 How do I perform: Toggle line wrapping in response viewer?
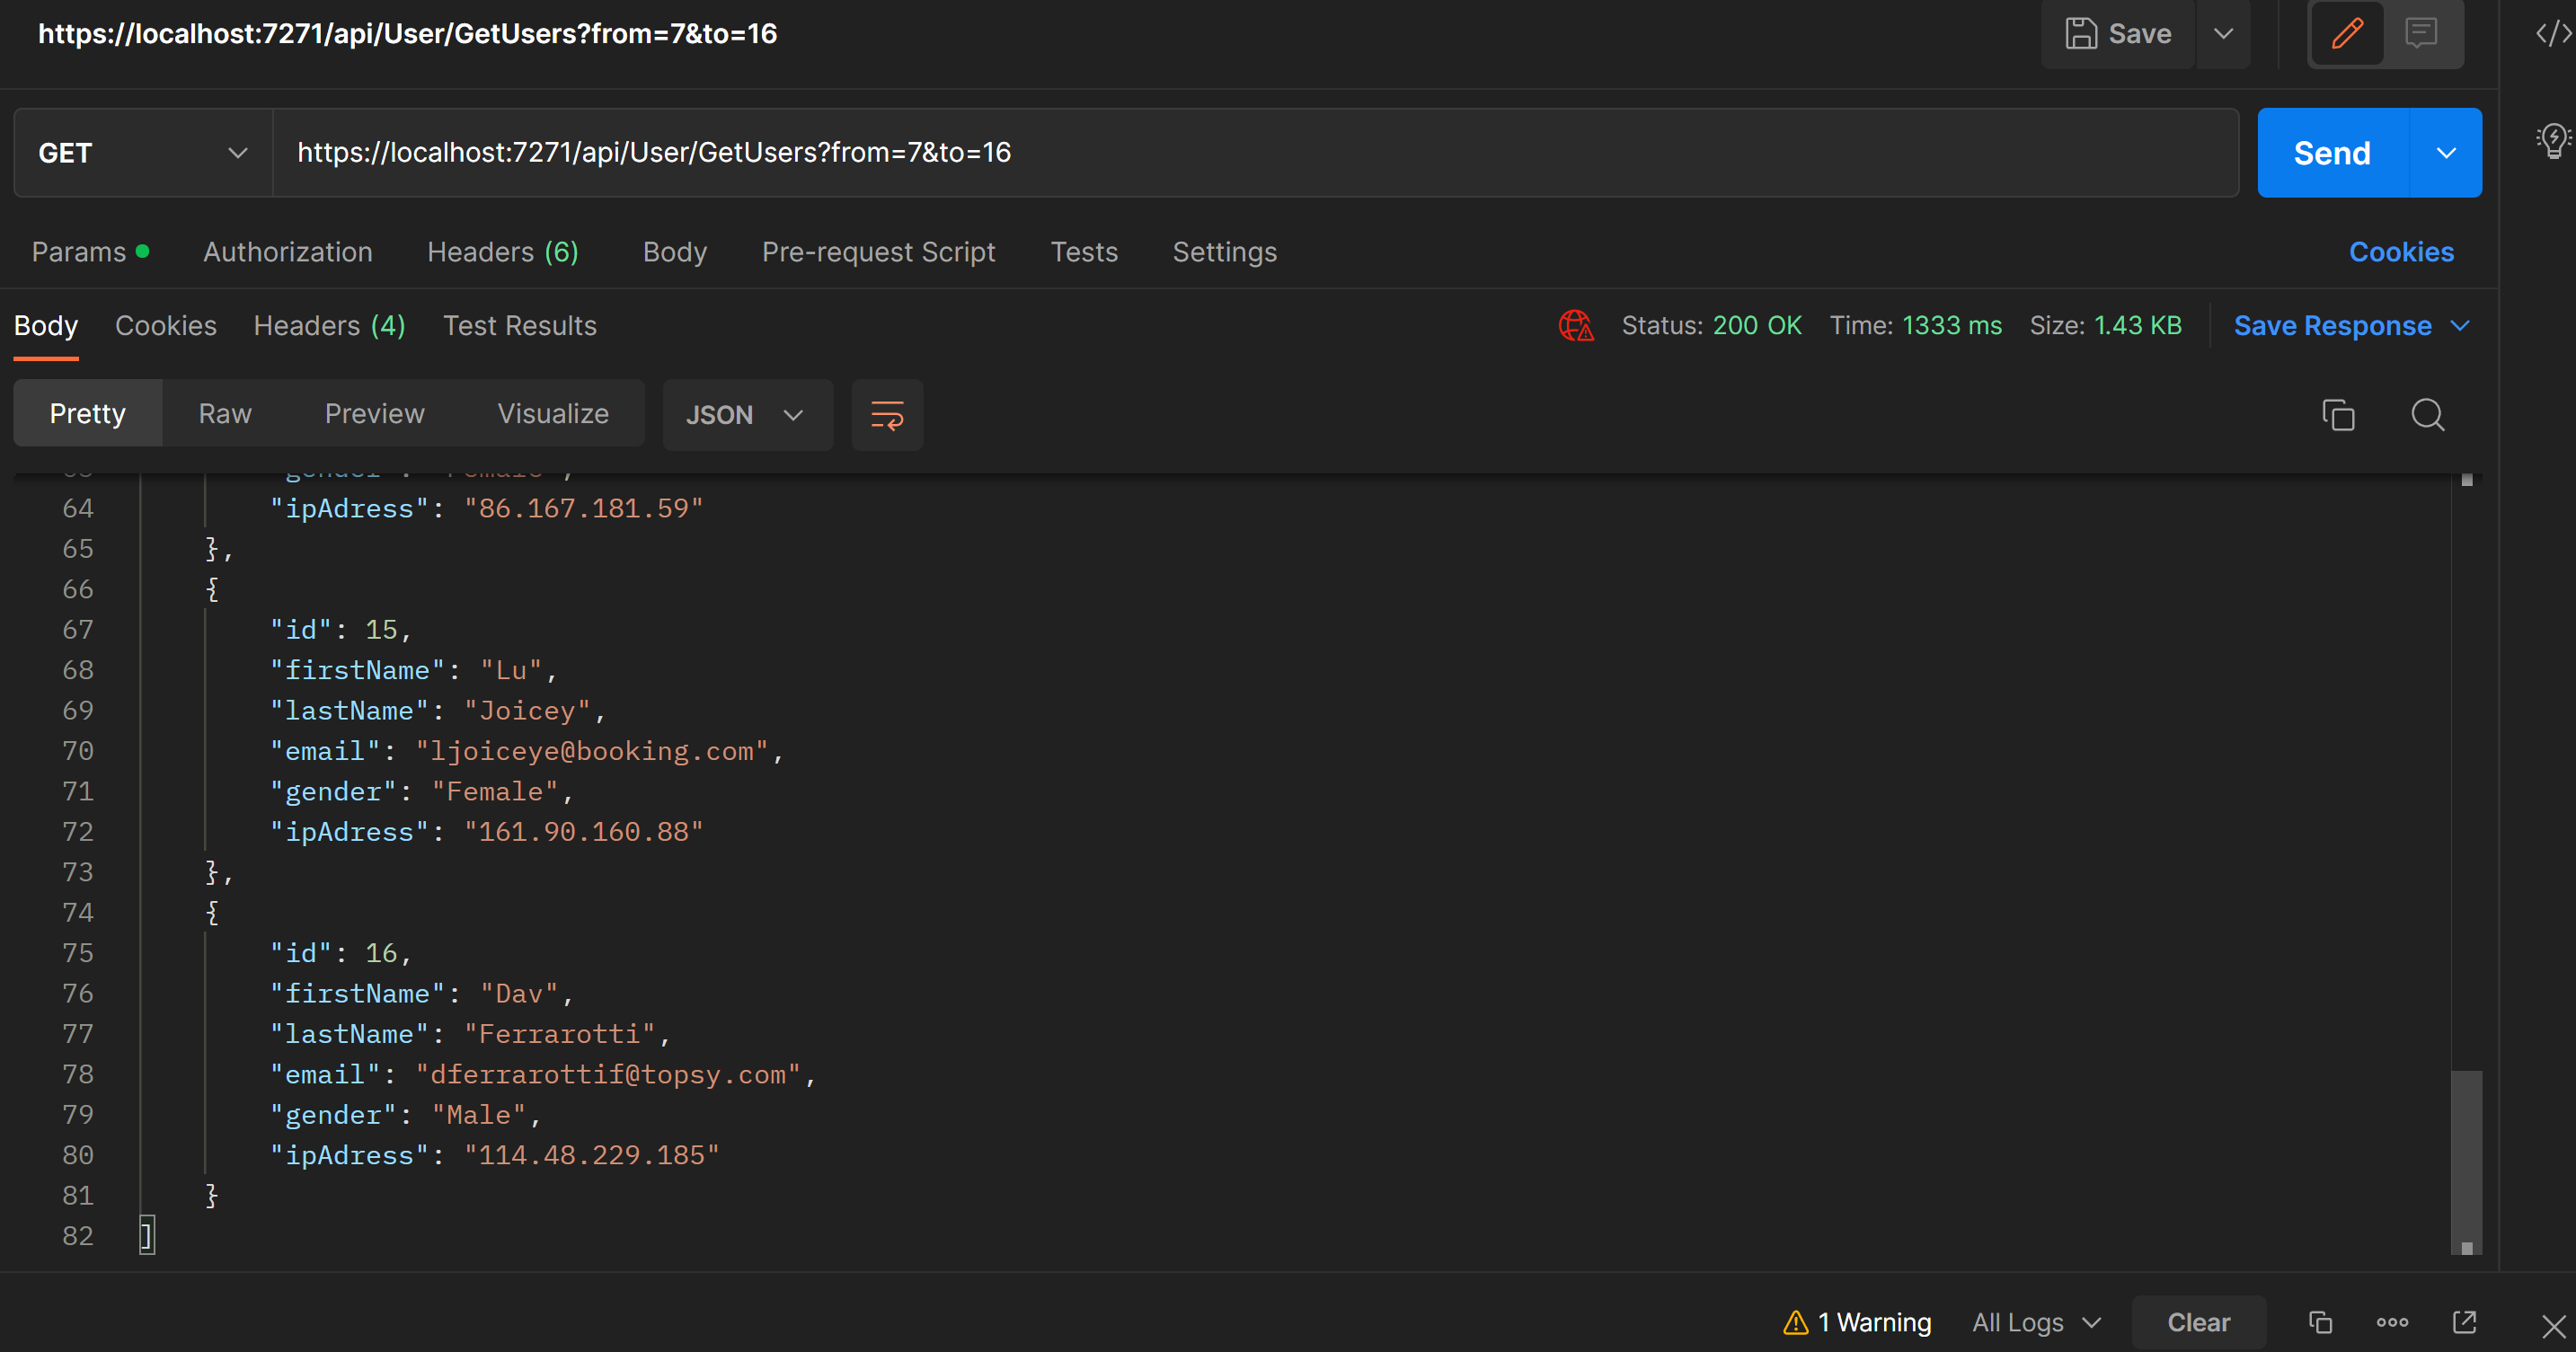(x=887, y=414)
